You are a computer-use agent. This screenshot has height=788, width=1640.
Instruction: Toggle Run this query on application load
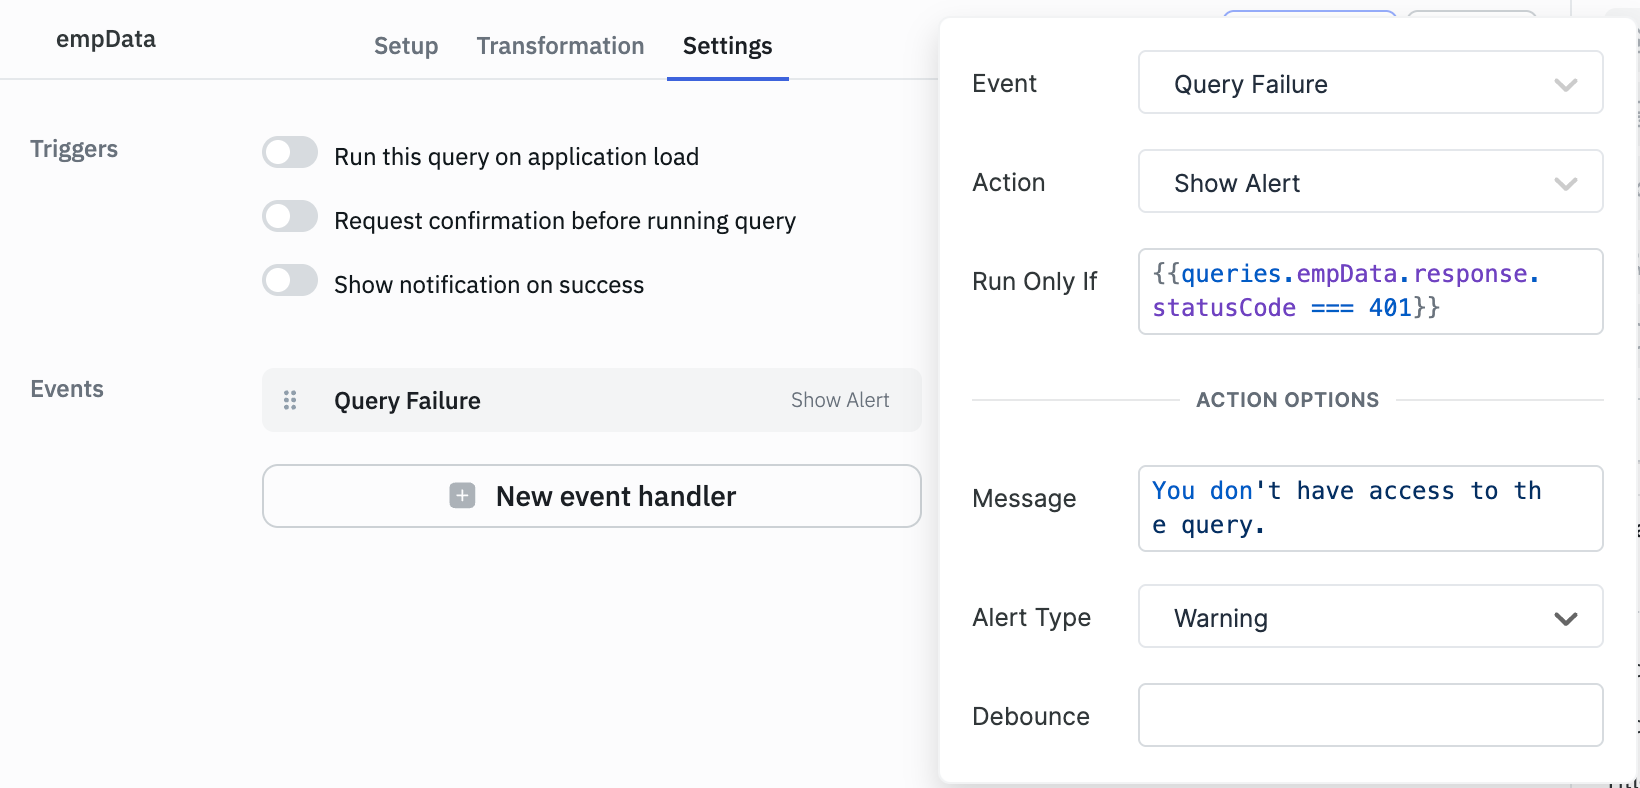click(x=290, y=153)
